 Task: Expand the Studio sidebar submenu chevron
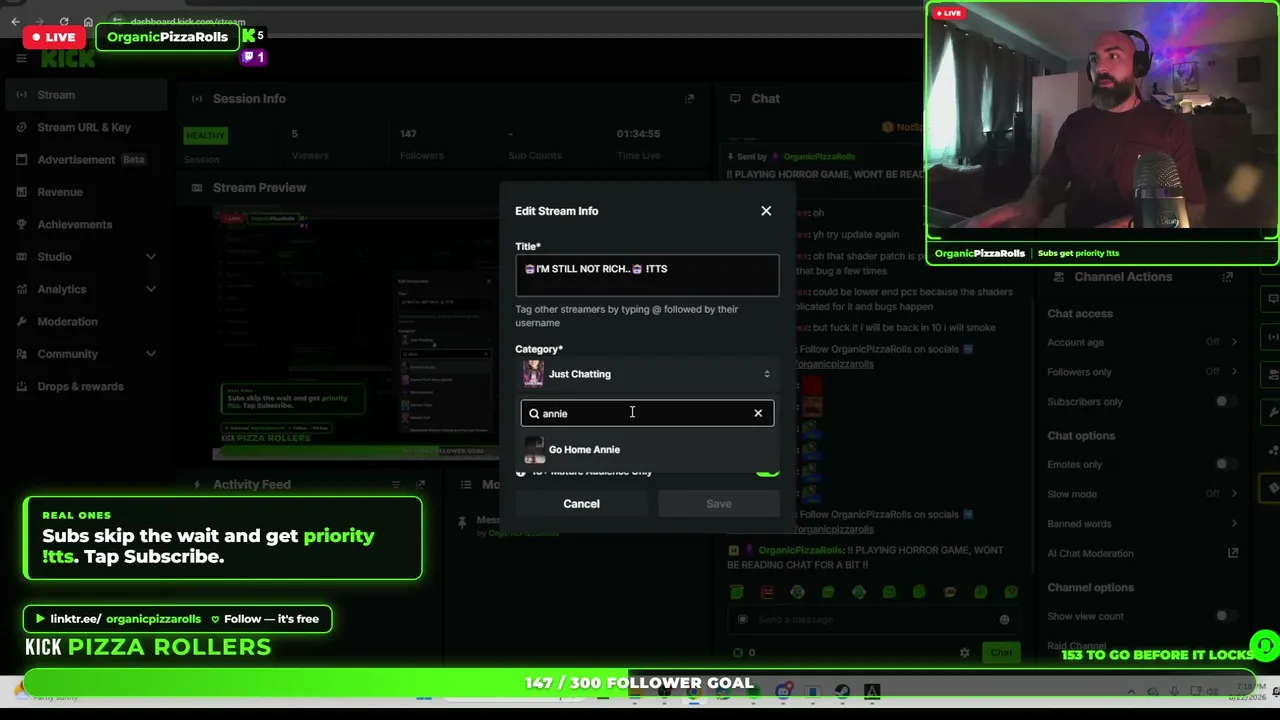(151, 257)
